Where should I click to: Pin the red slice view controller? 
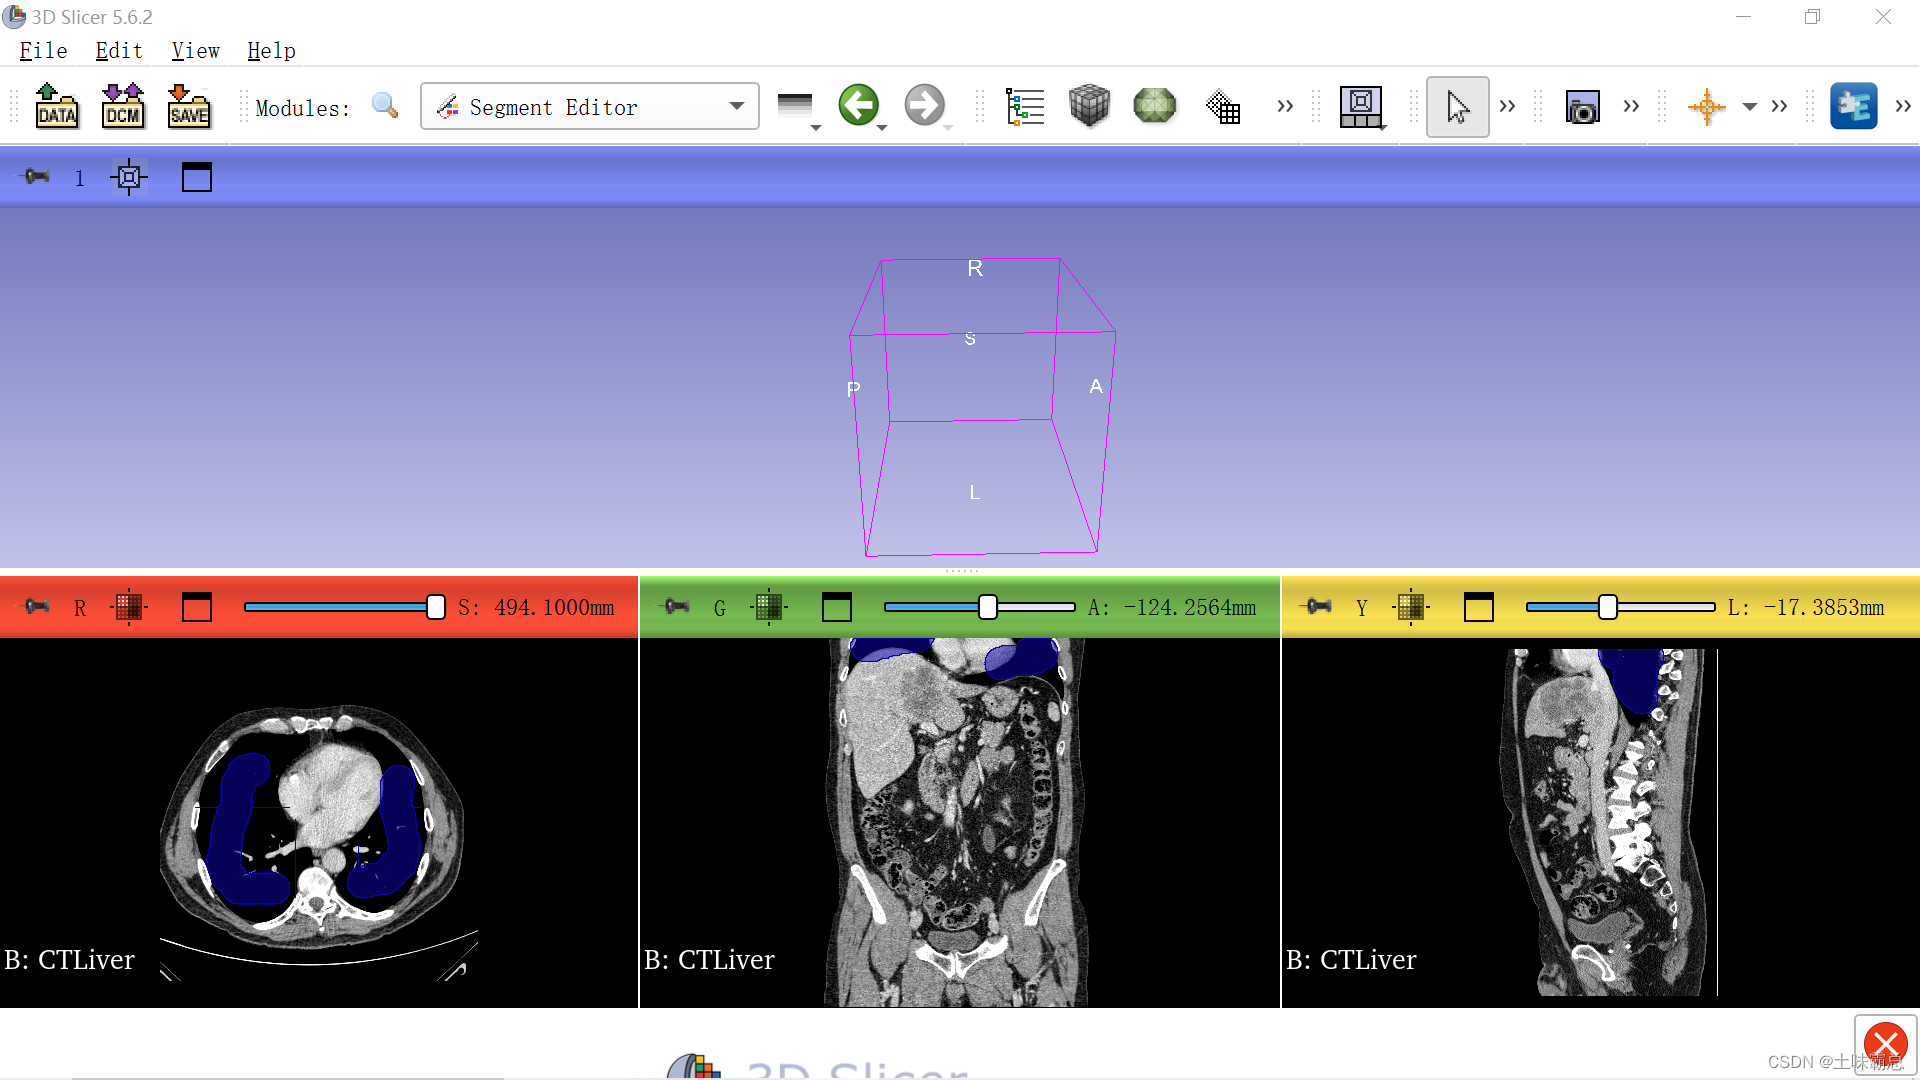pos(33,607)
